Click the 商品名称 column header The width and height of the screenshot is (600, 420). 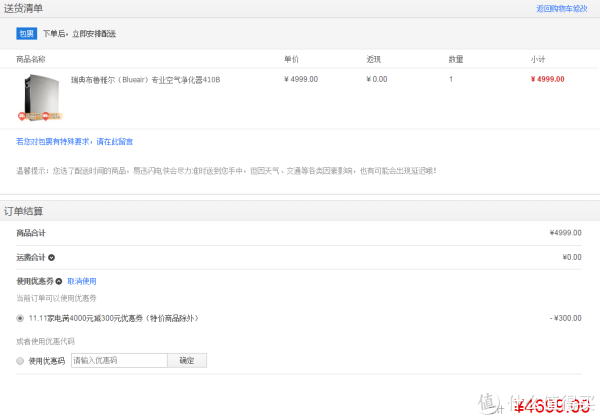(x=31, y=59)
